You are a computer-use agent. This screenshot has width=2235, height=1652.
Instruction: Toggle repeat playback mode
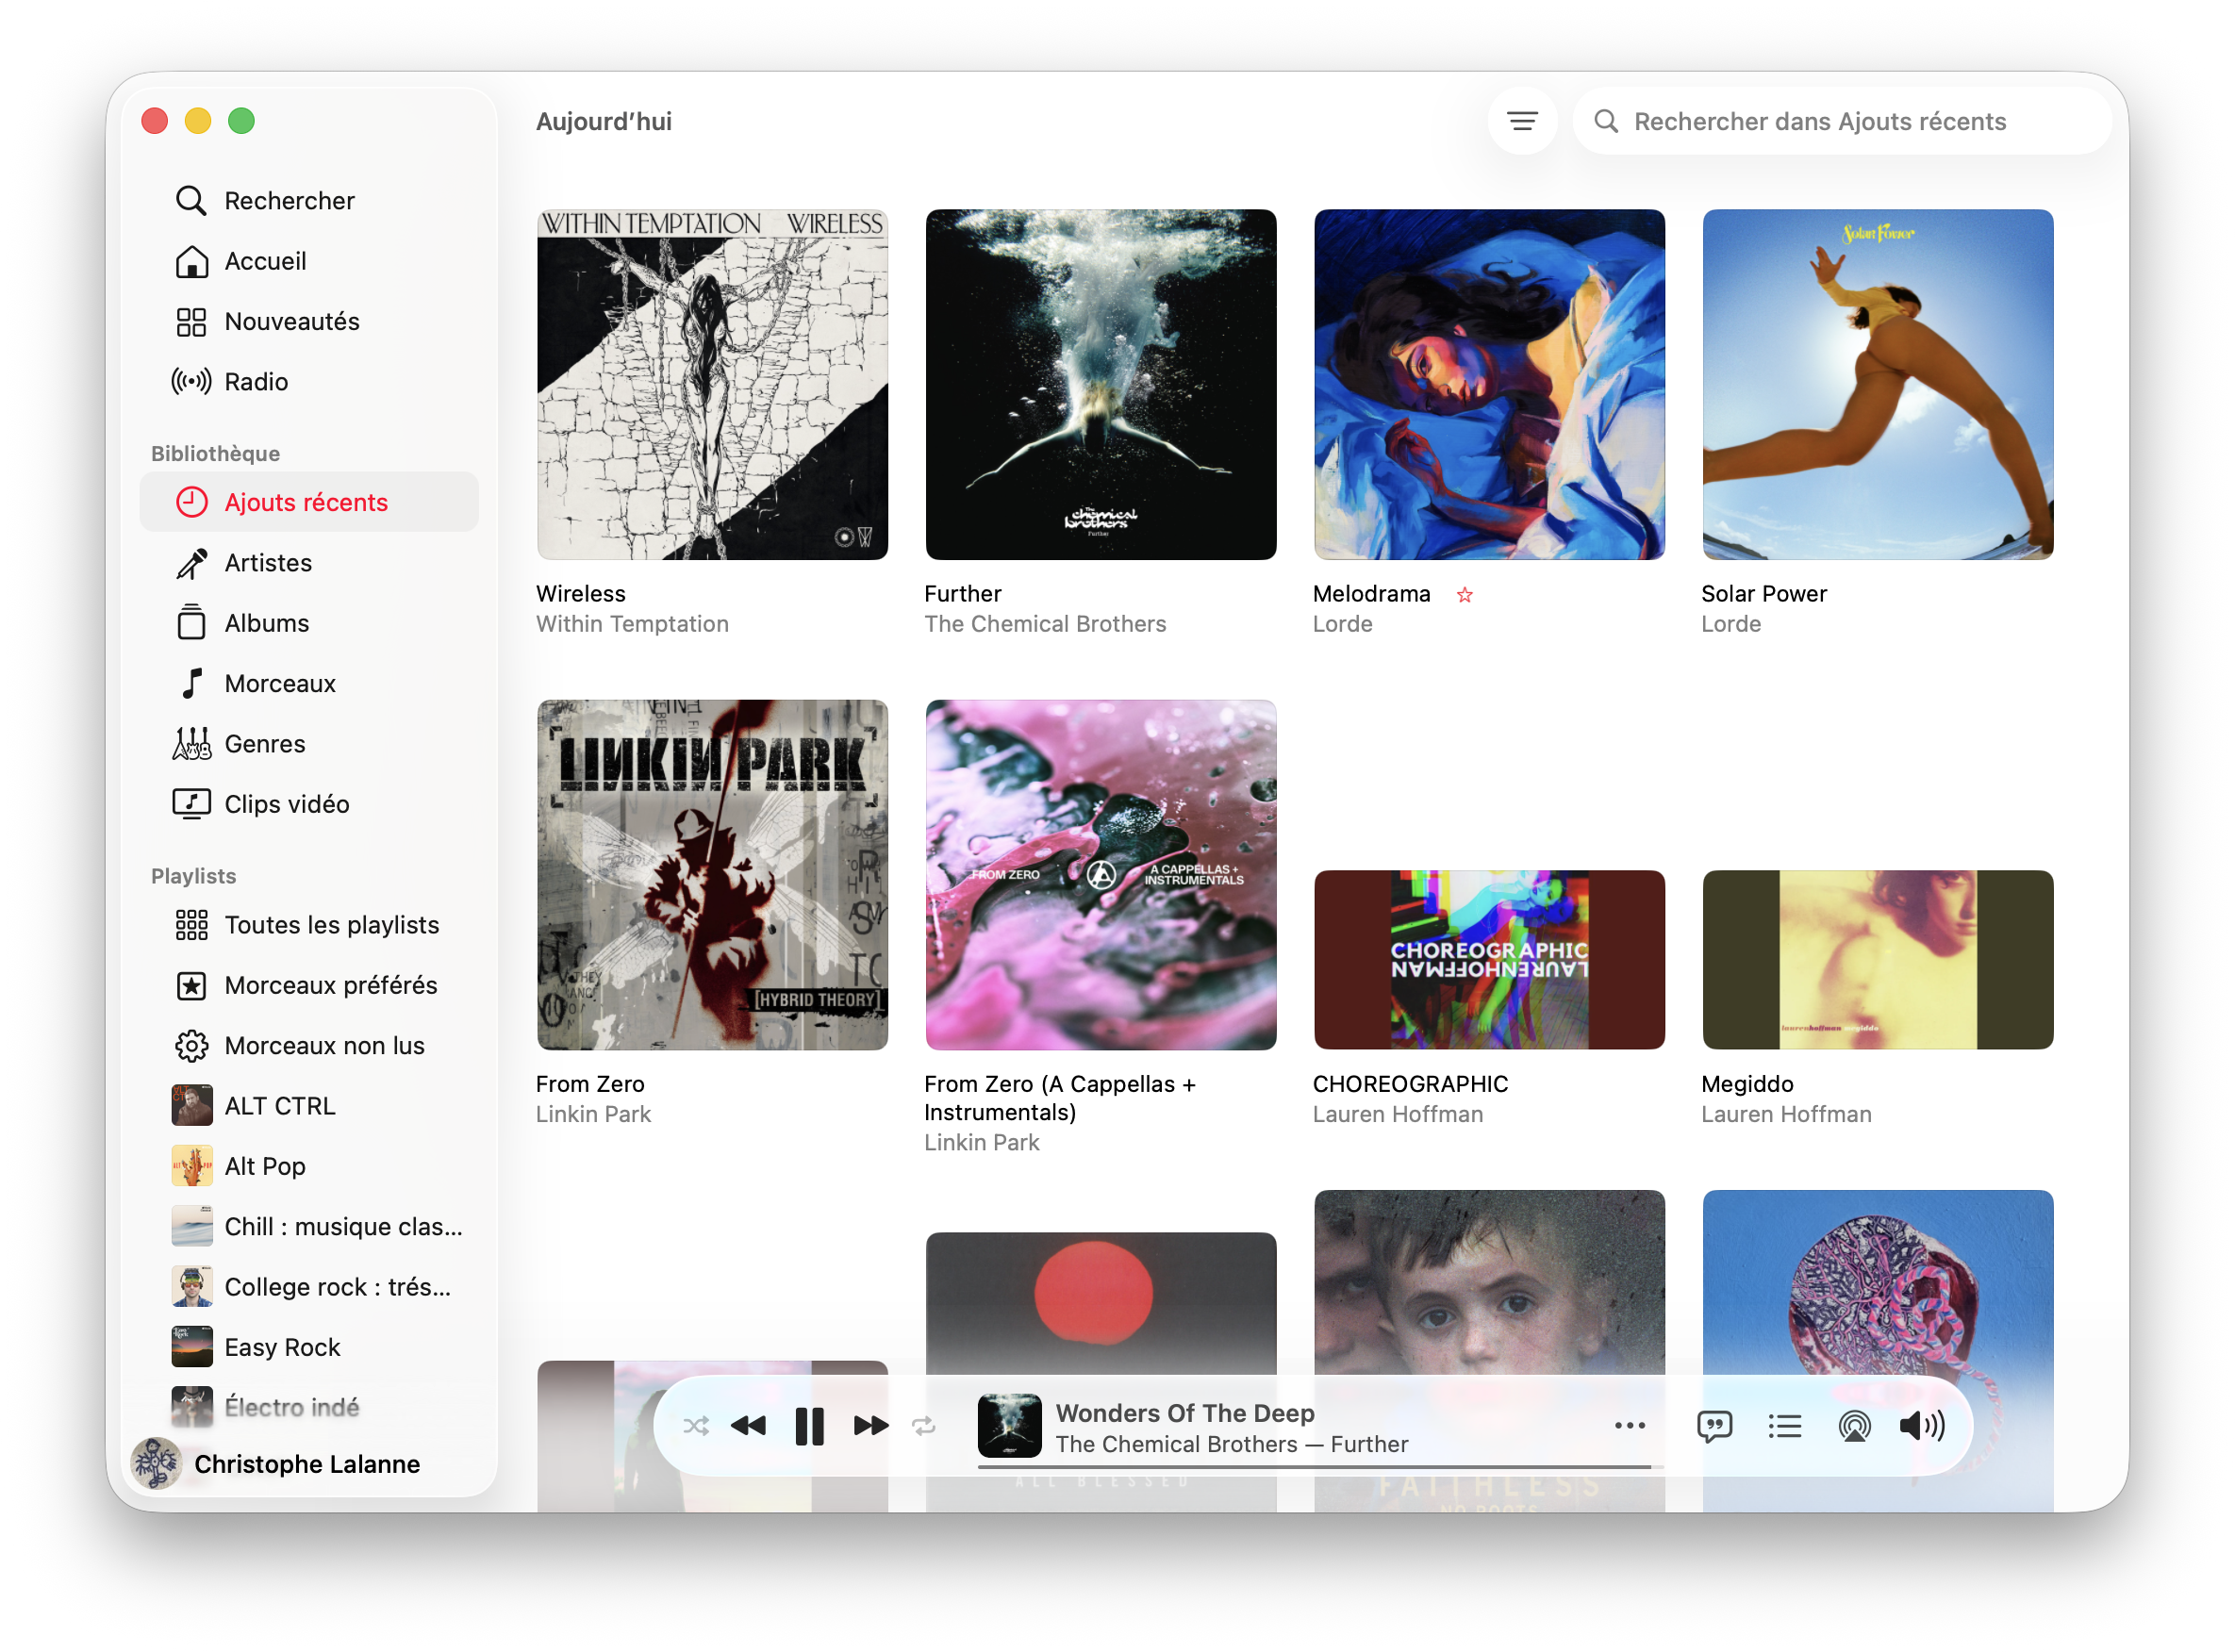(x=923, y=1425)
